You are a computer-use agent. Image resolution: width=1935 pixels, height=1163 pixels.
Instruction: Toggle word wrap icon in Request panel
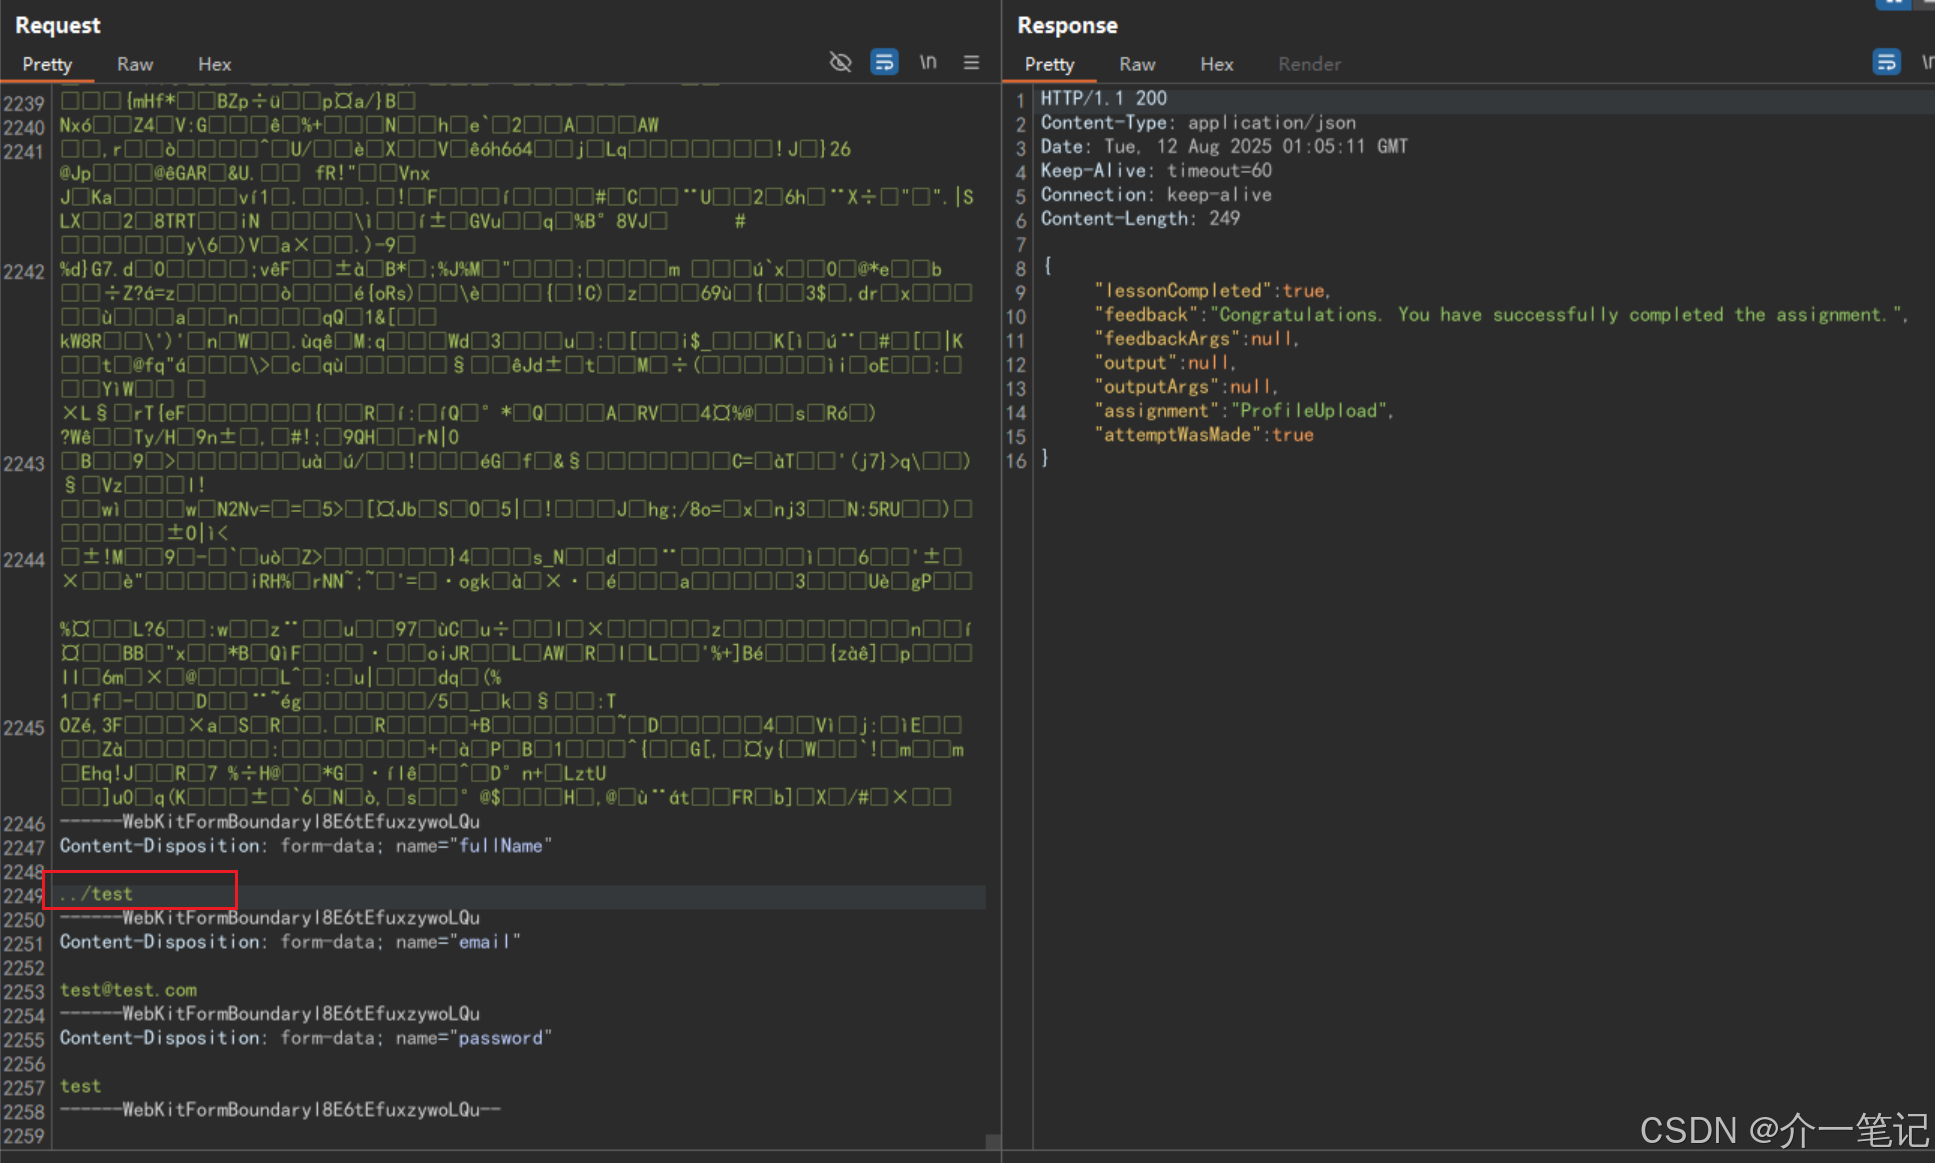[x=884, y=62]
